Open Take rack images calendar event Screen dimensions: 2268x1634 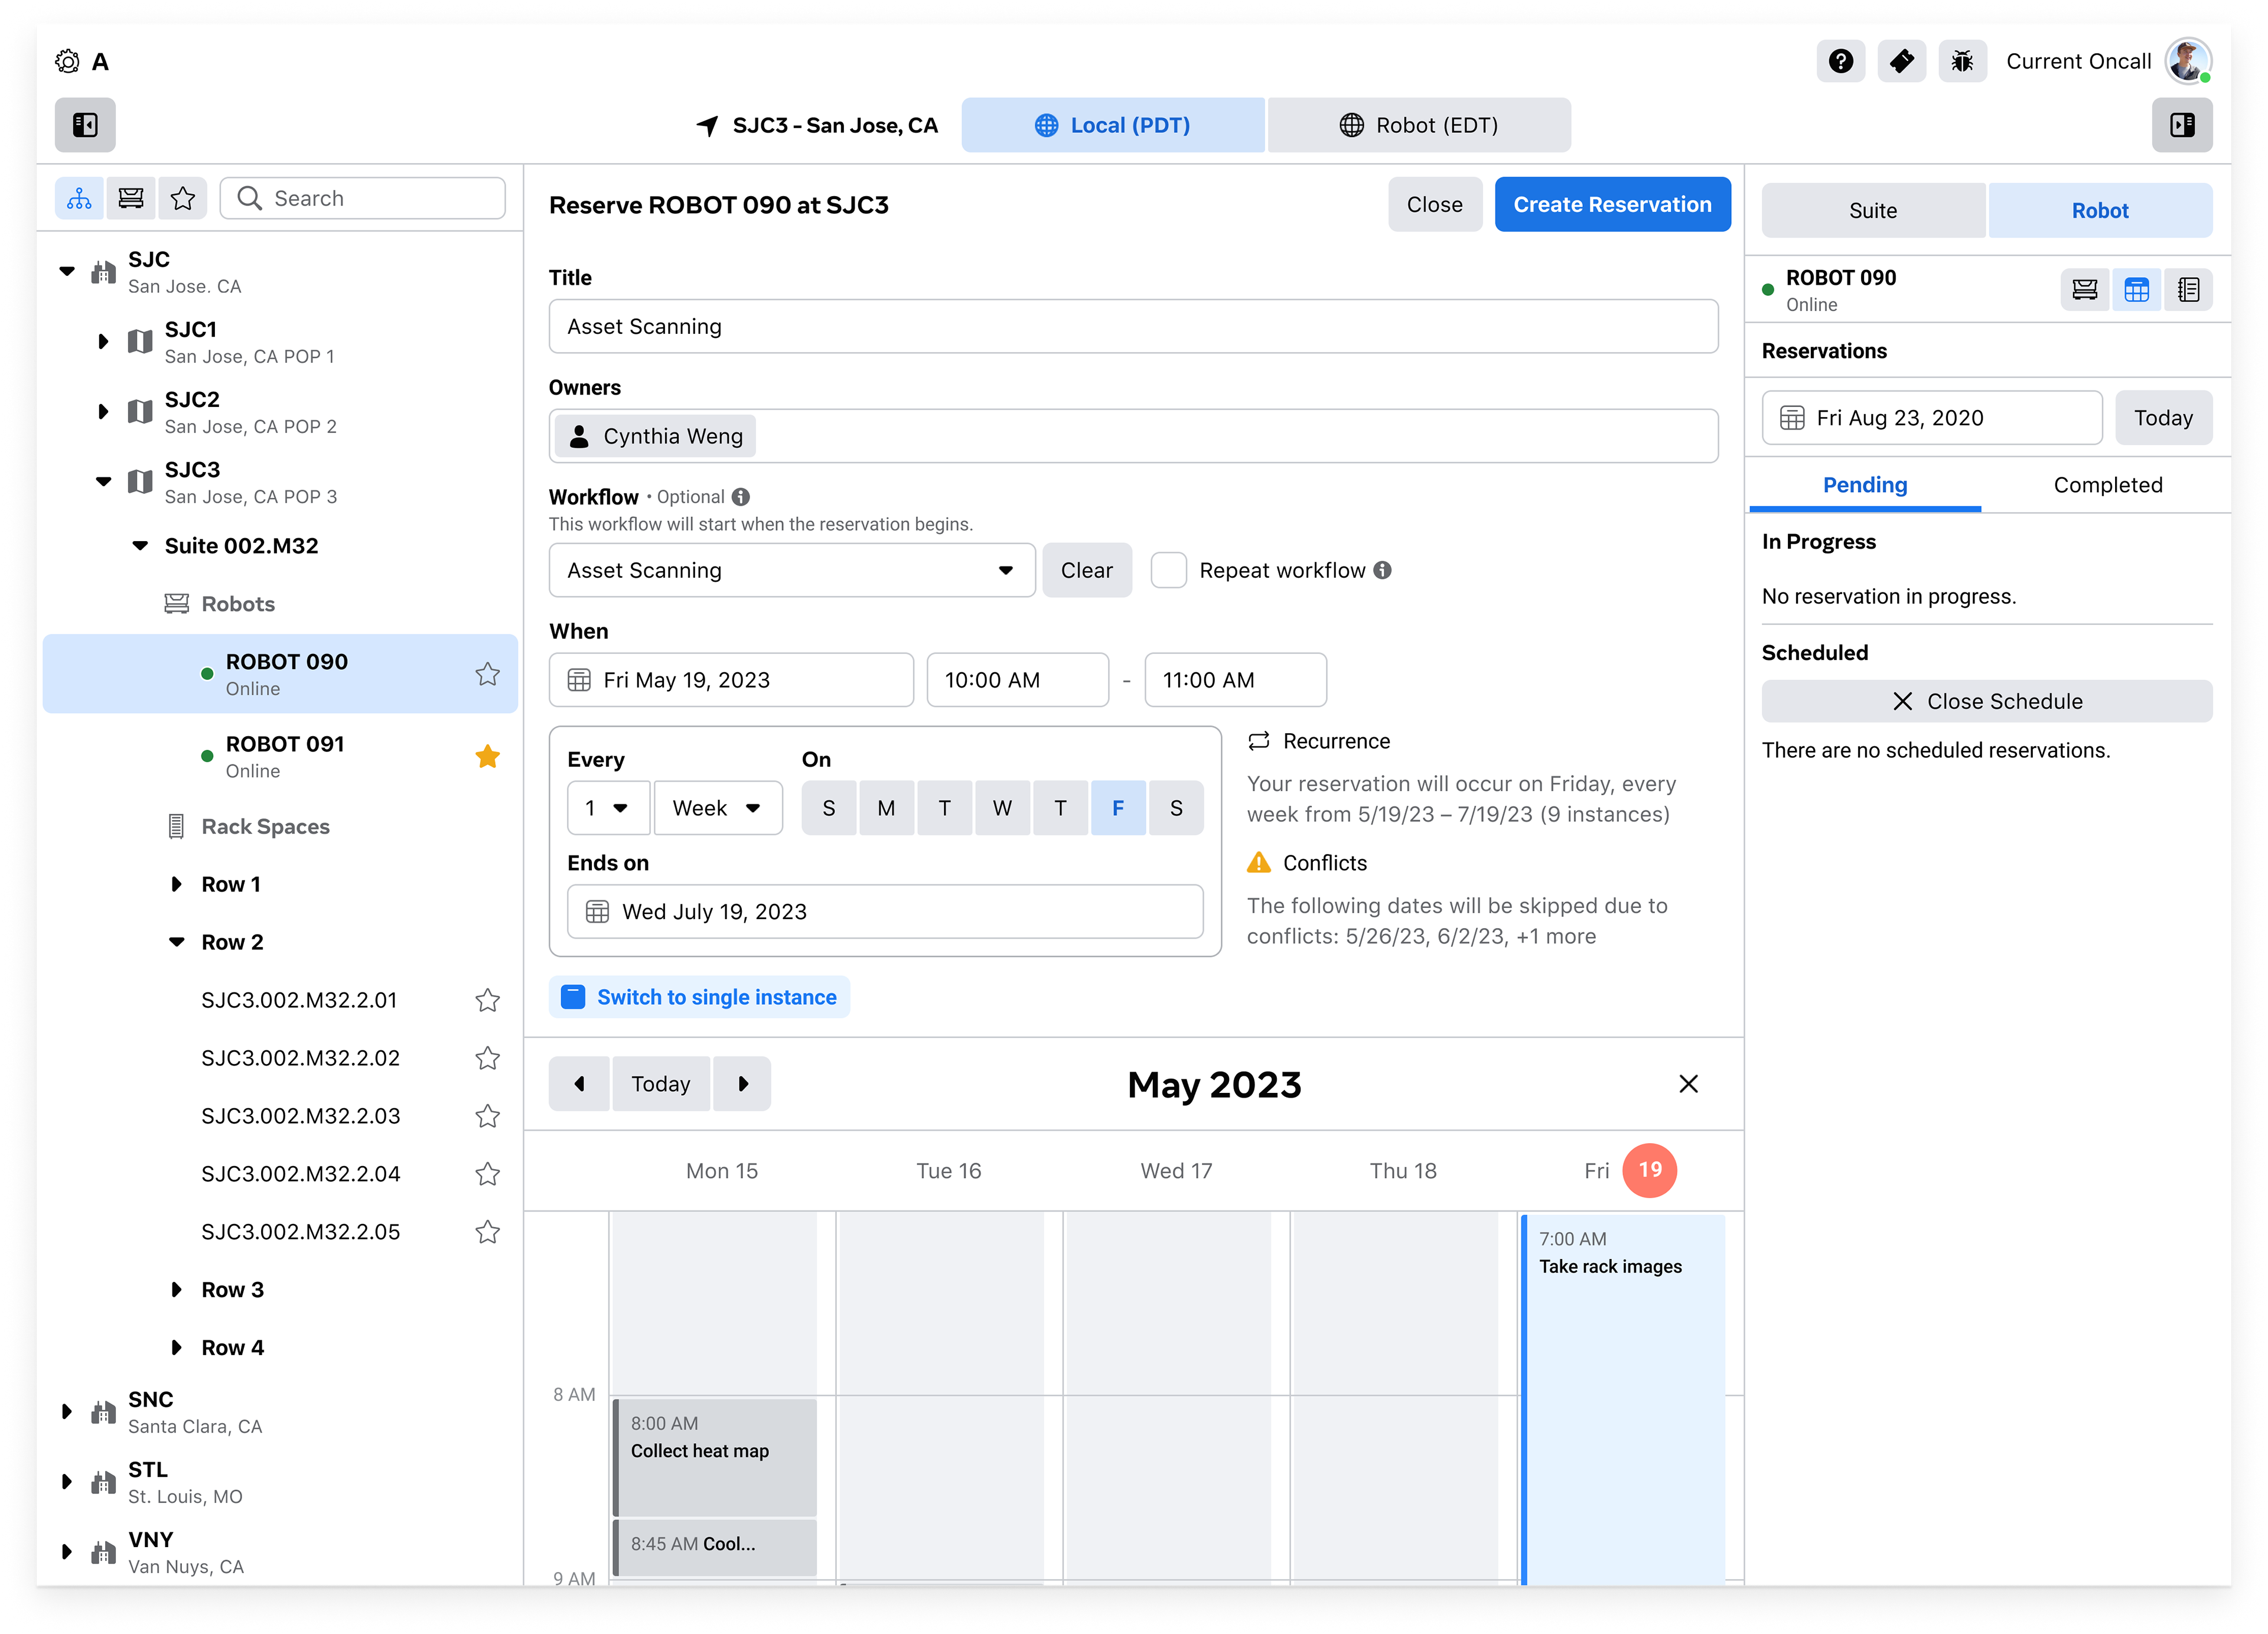(x=1623, y=1400)
